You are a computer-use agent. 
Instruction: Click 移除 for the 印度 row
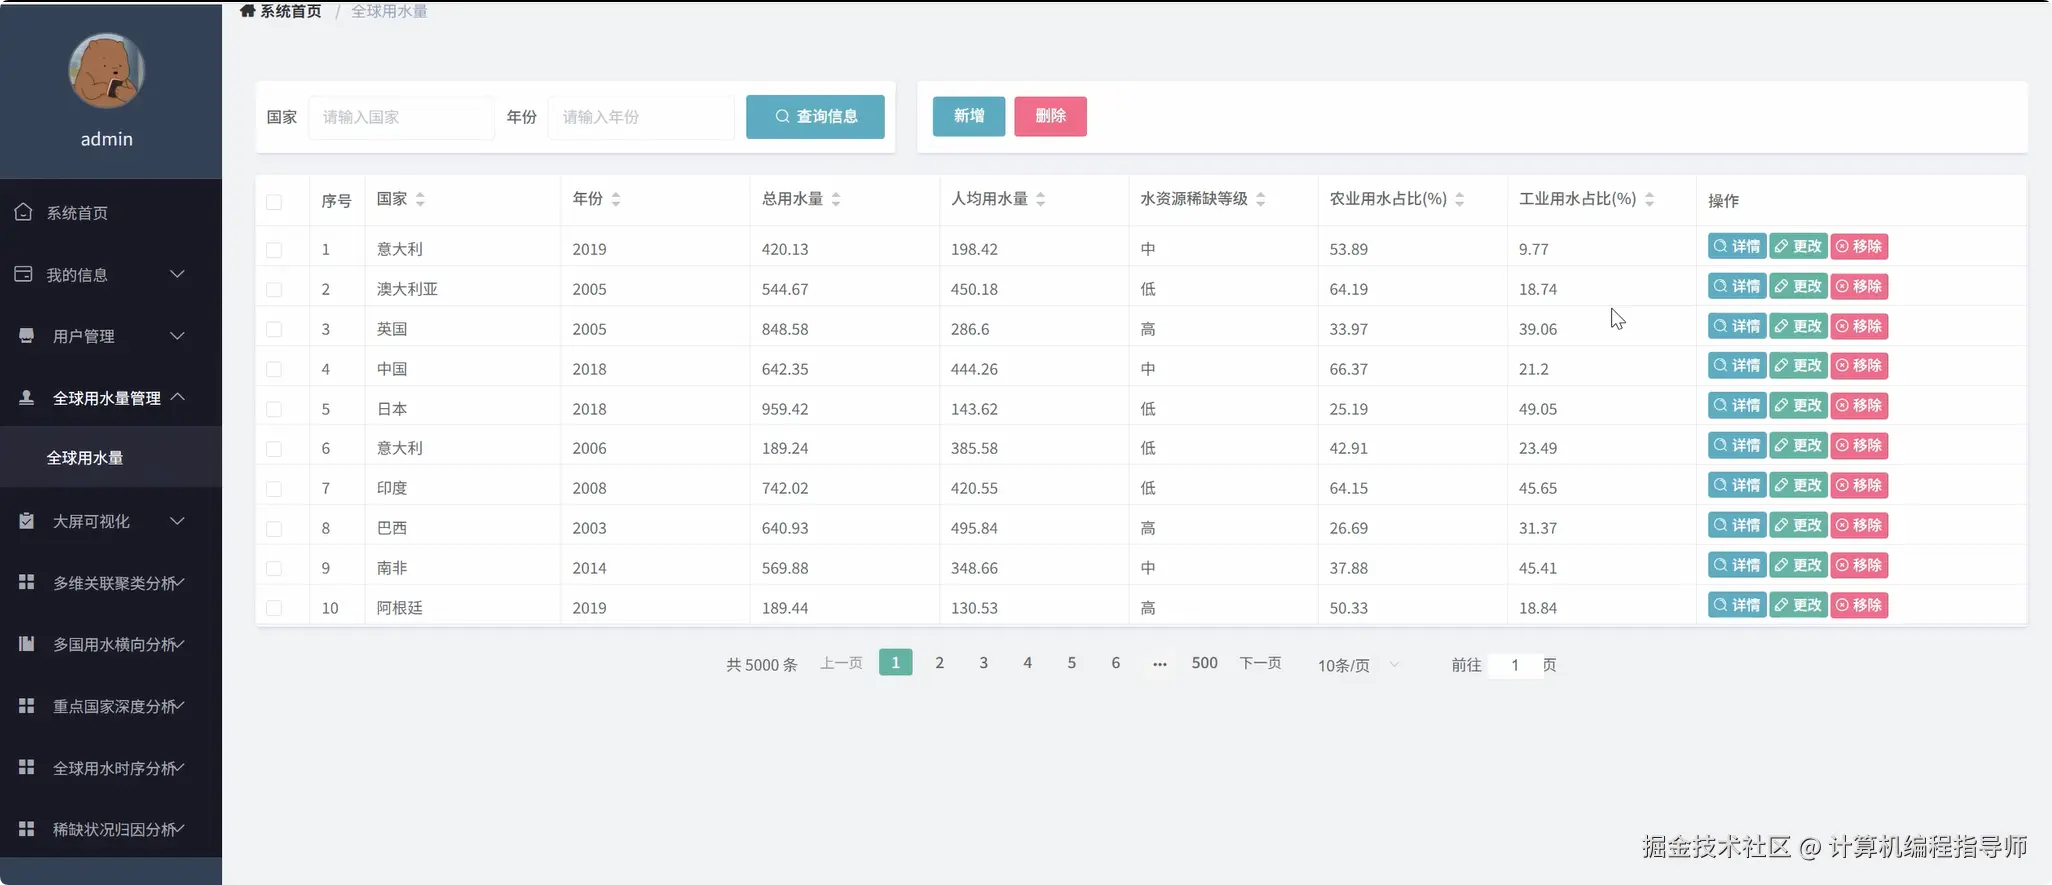pyautogui.click(x=1859, y=485)
